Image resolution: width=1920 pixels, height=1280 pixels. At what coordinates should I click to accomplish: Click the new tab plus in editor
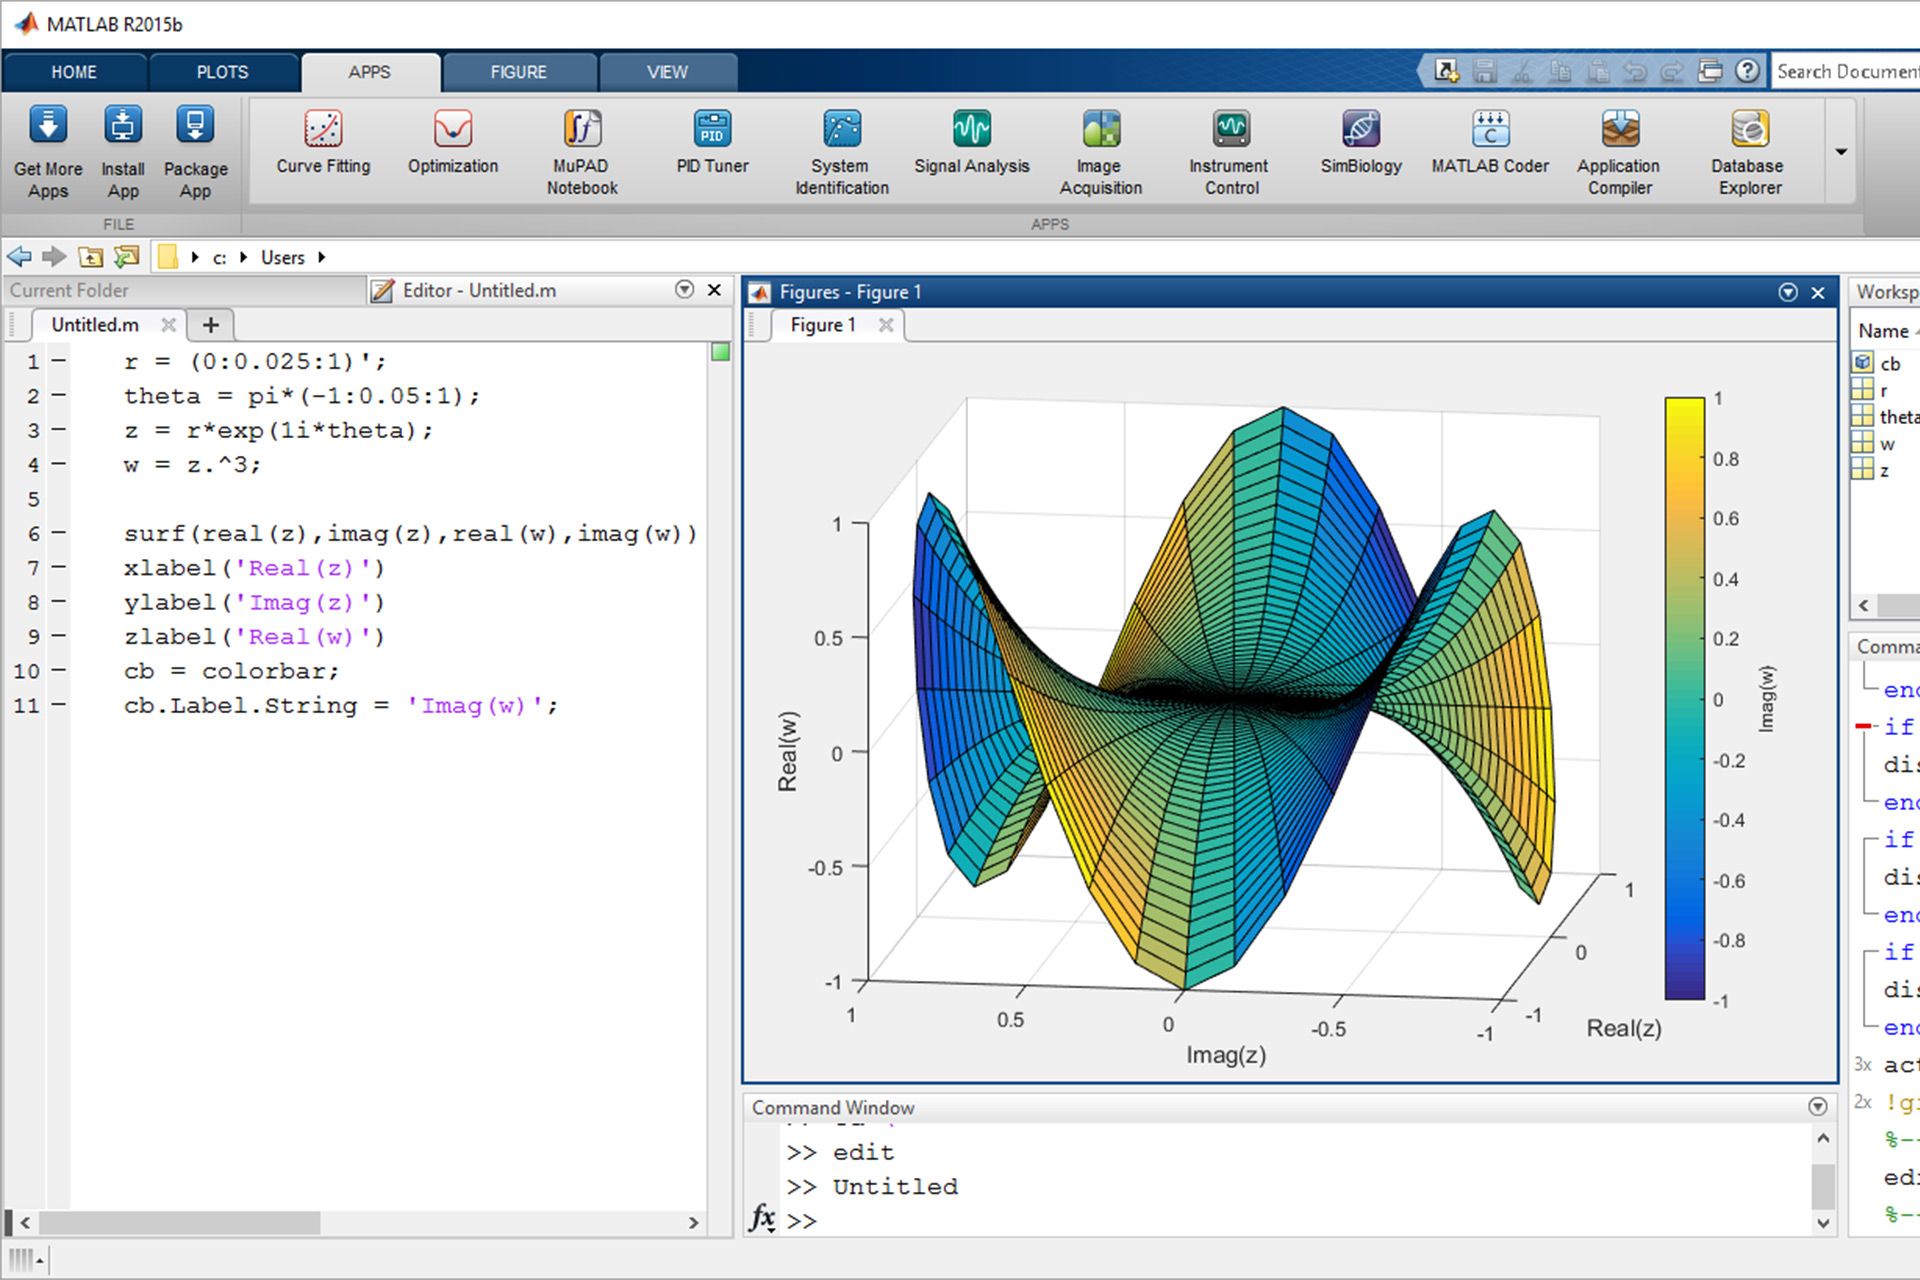tap(210, 323)
